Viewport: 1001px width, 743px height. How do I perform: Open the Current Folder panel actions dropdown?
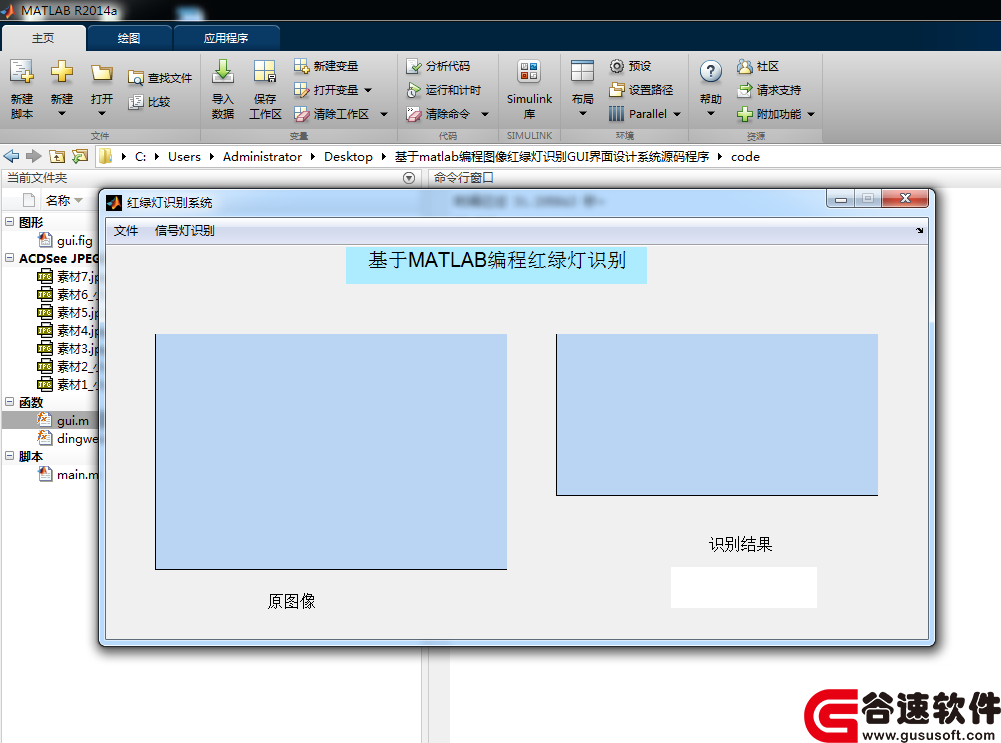click(x=409, y=178)
